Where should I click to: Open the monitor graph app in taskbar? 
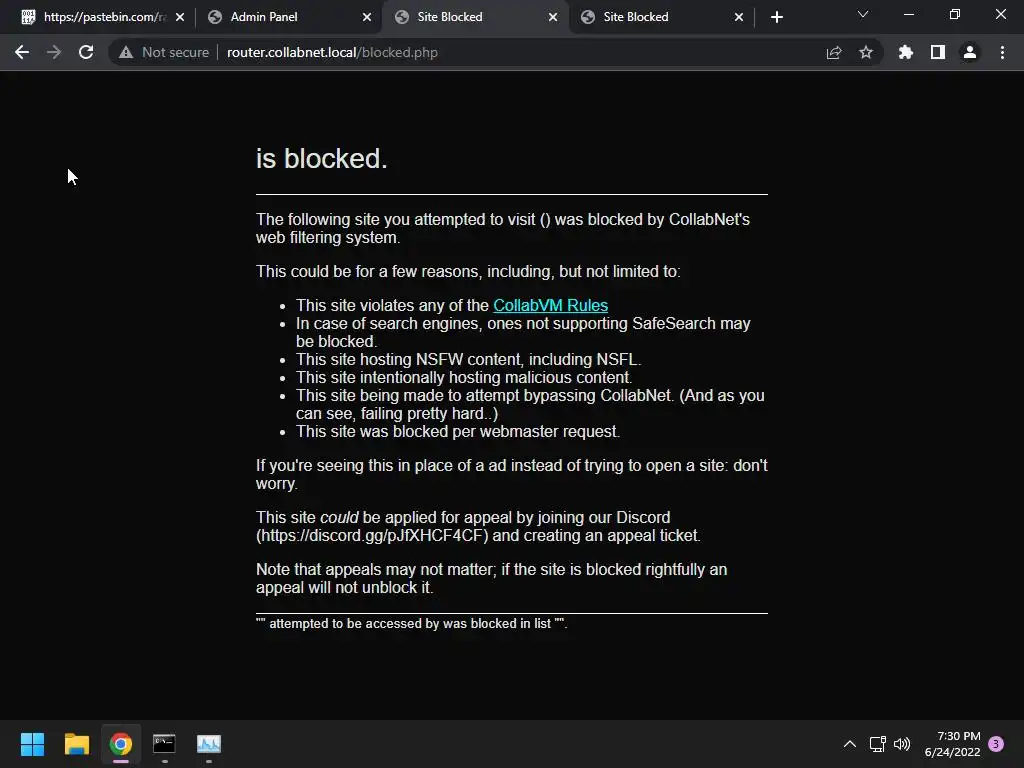pyautogui.click(x=209, y=744)
